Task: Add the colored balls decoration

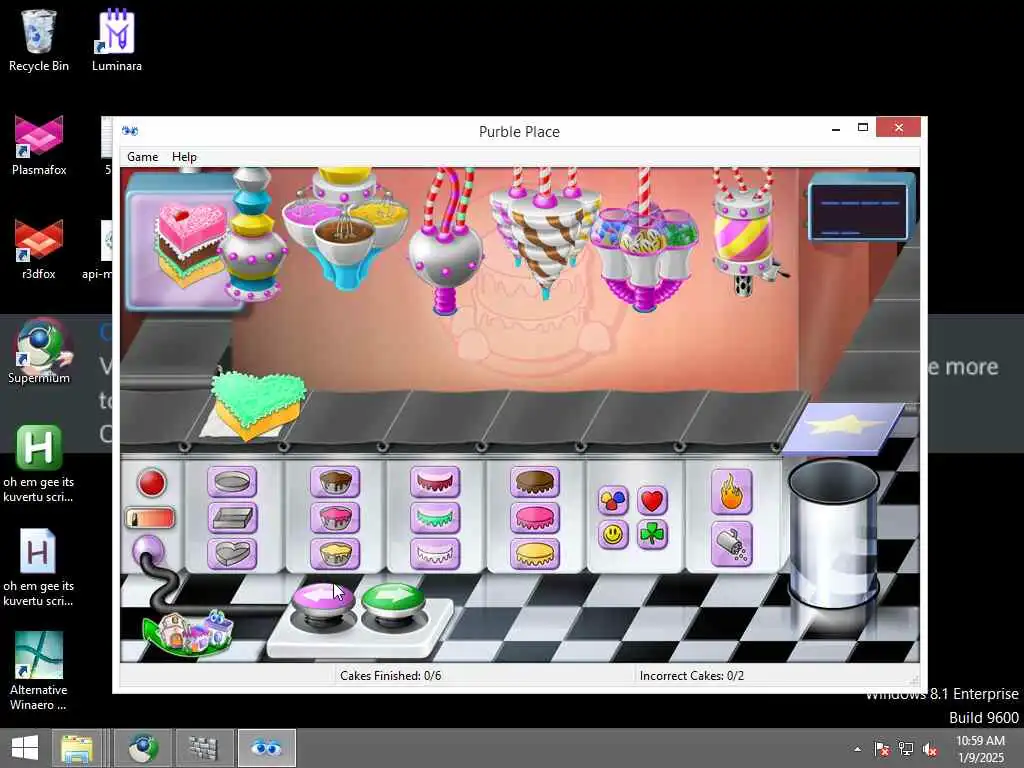Action: (x=613, y=501)
